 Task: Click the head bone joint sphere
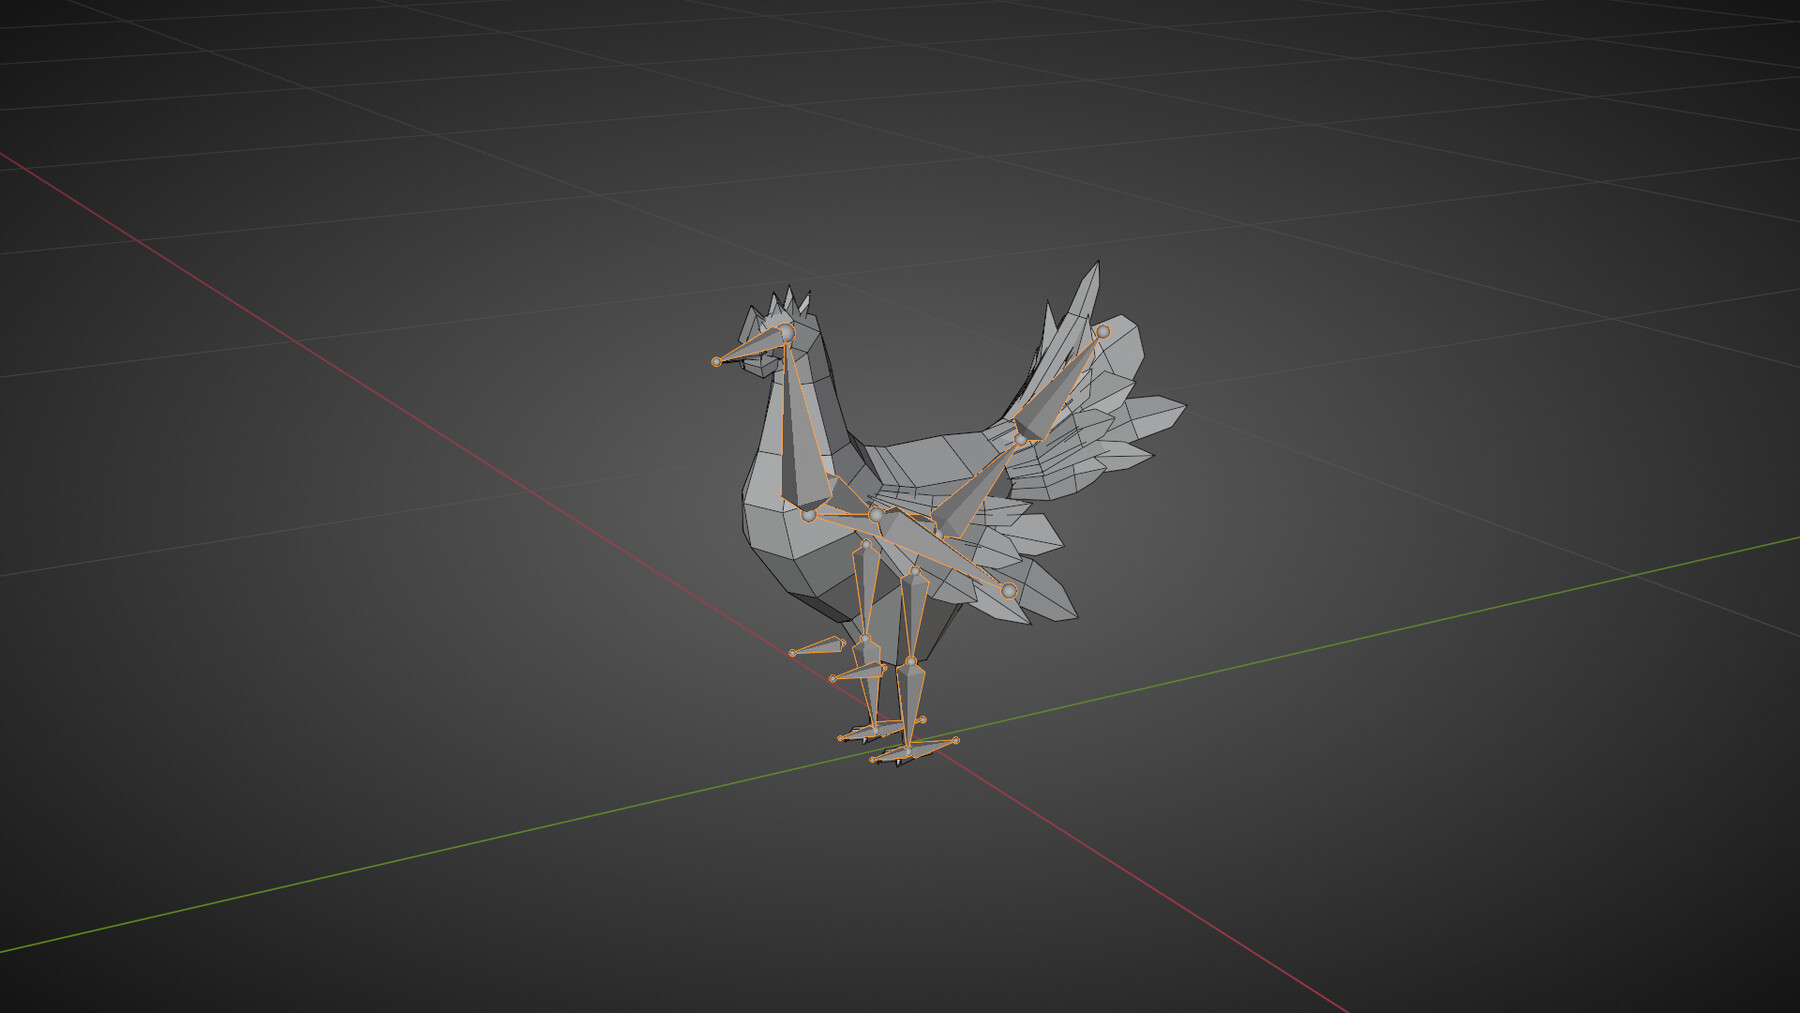pos(788,331)
